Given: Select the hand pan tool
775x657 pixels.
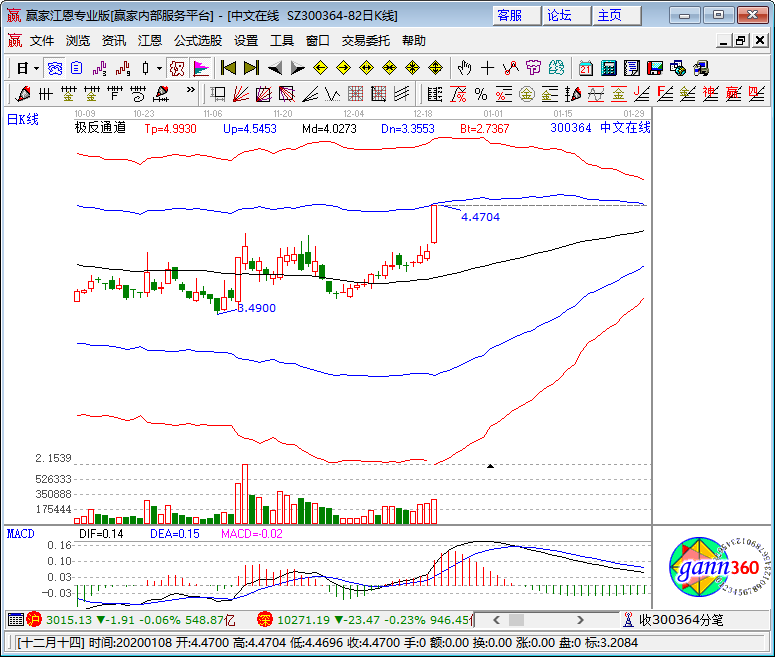Looking at the screenshot, I should click(464, 68).
